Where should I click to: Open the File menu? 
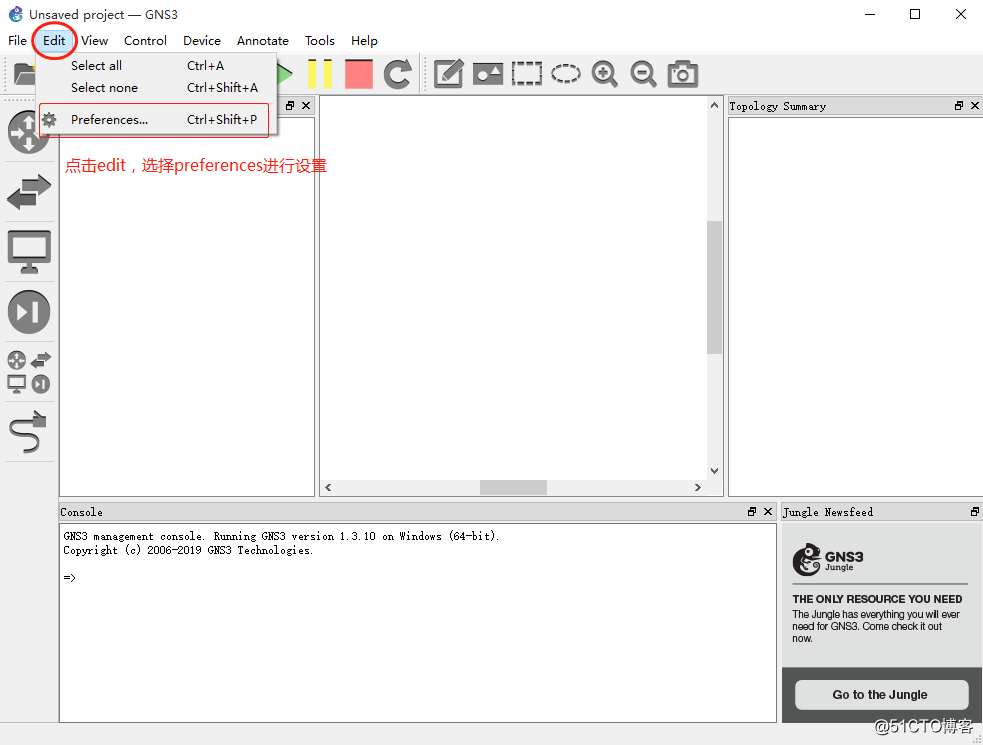click(17, 41)
